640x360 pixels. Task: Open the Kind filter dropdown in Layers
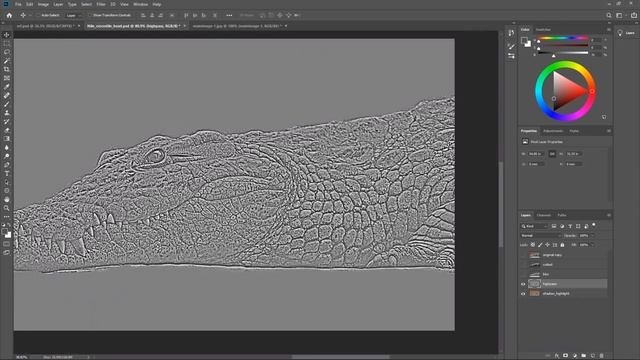tap(534, 226)
